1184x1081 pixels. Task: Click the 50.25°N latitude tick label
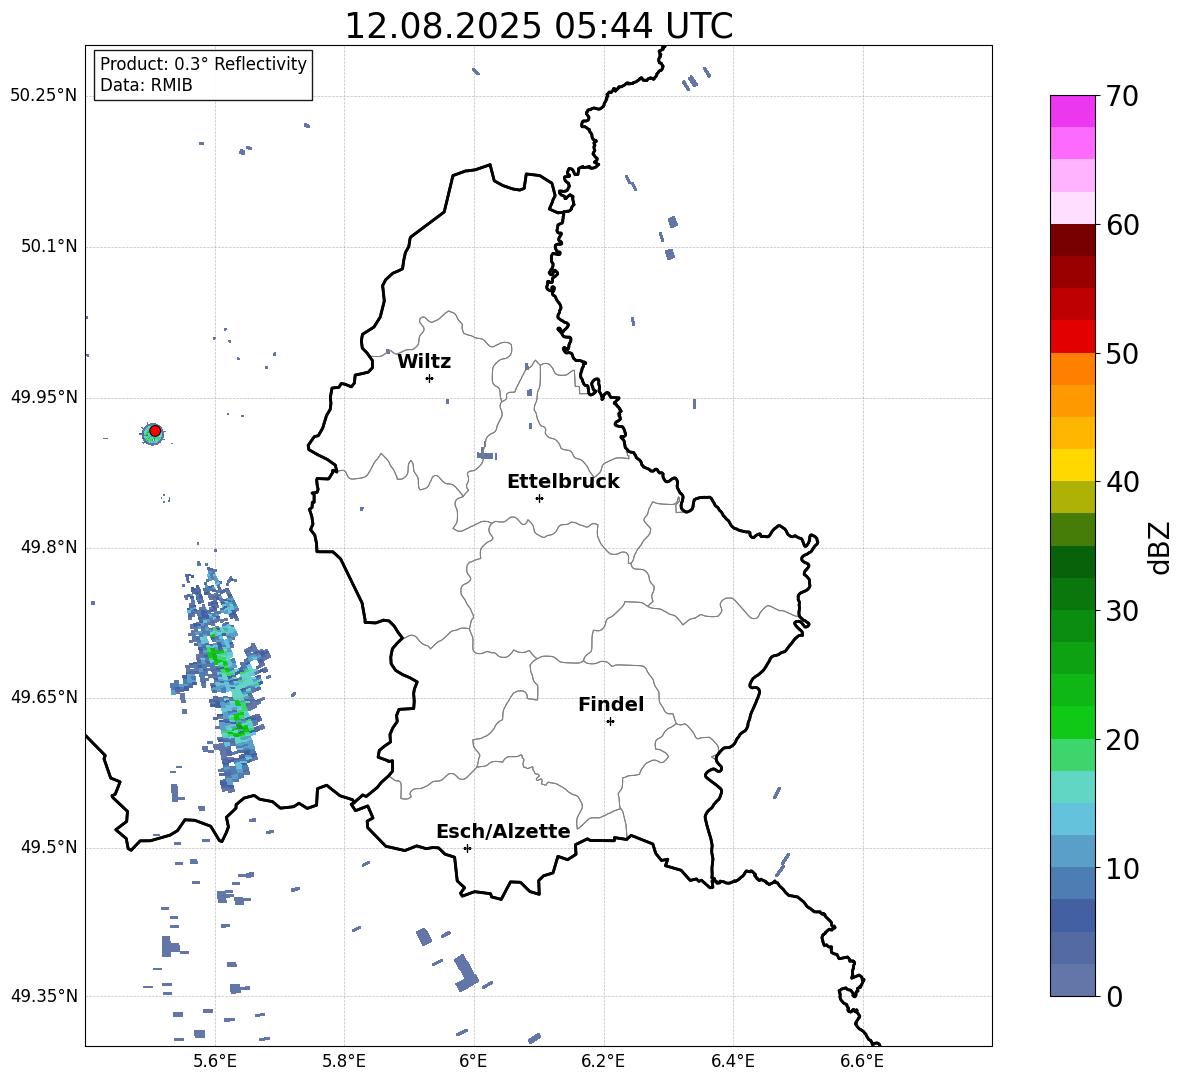coord(44,96)
